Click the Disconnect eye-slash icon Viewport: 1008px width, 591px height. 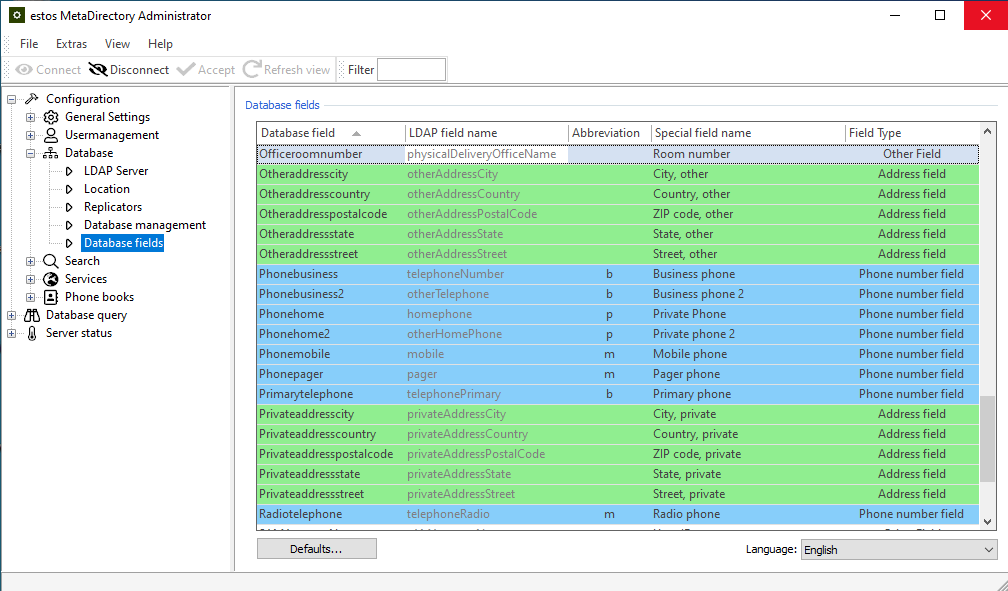98,70
